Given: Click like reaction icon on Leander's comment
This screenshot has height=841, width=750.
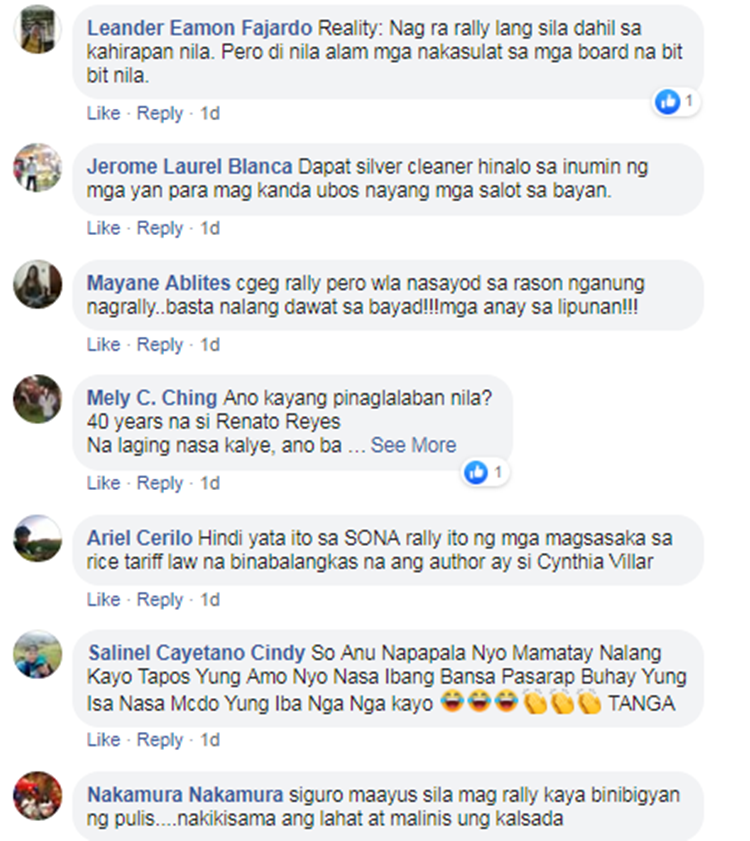Looking at the screenshot, I should [668, 101].
